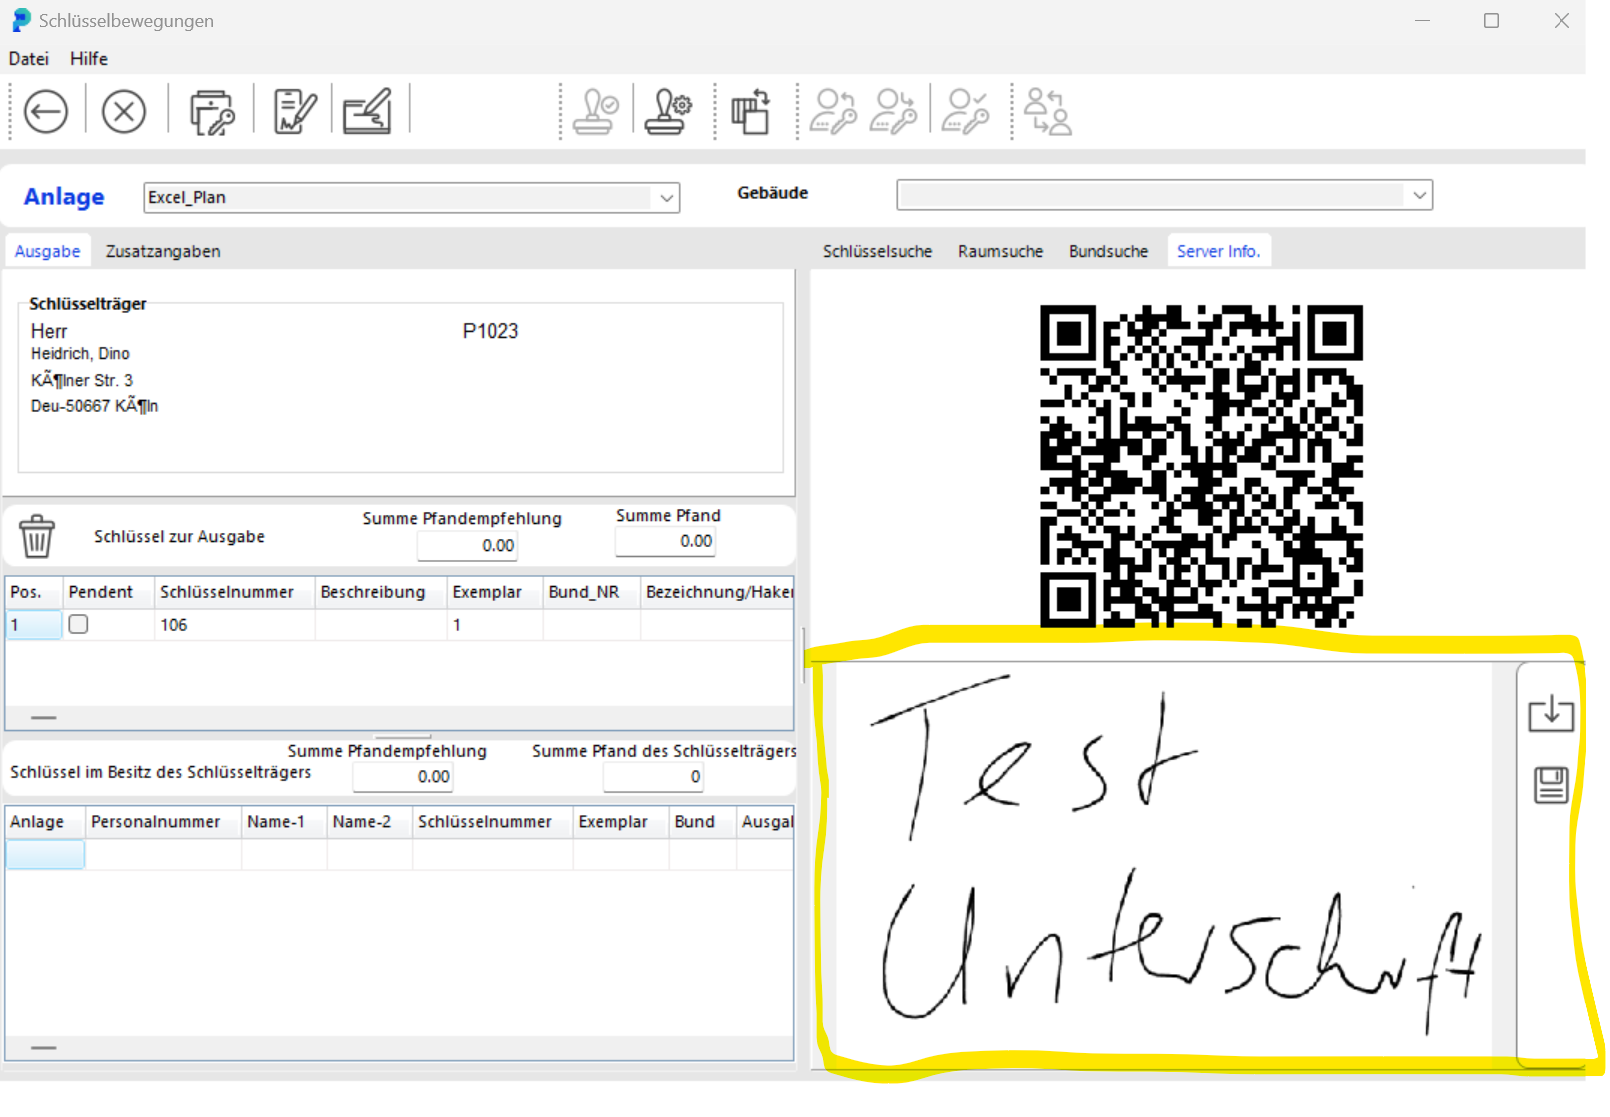Click the stamp with gear settings icon

[x=668, y=111]
